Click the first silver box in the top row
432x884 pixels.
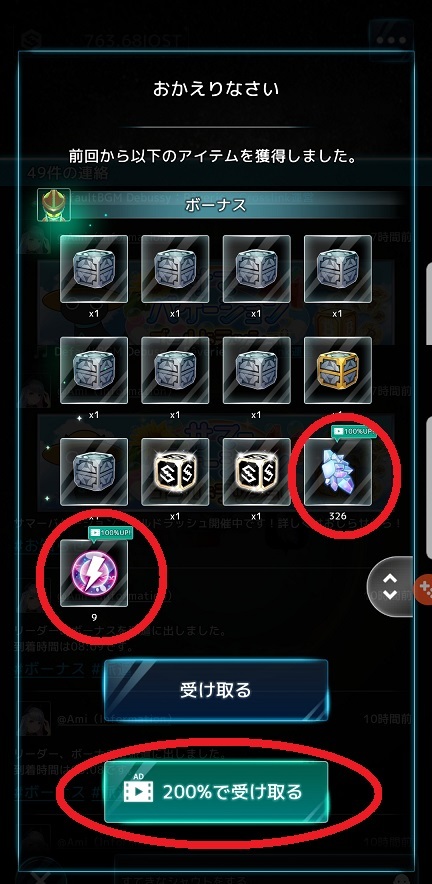pos(94,269)
